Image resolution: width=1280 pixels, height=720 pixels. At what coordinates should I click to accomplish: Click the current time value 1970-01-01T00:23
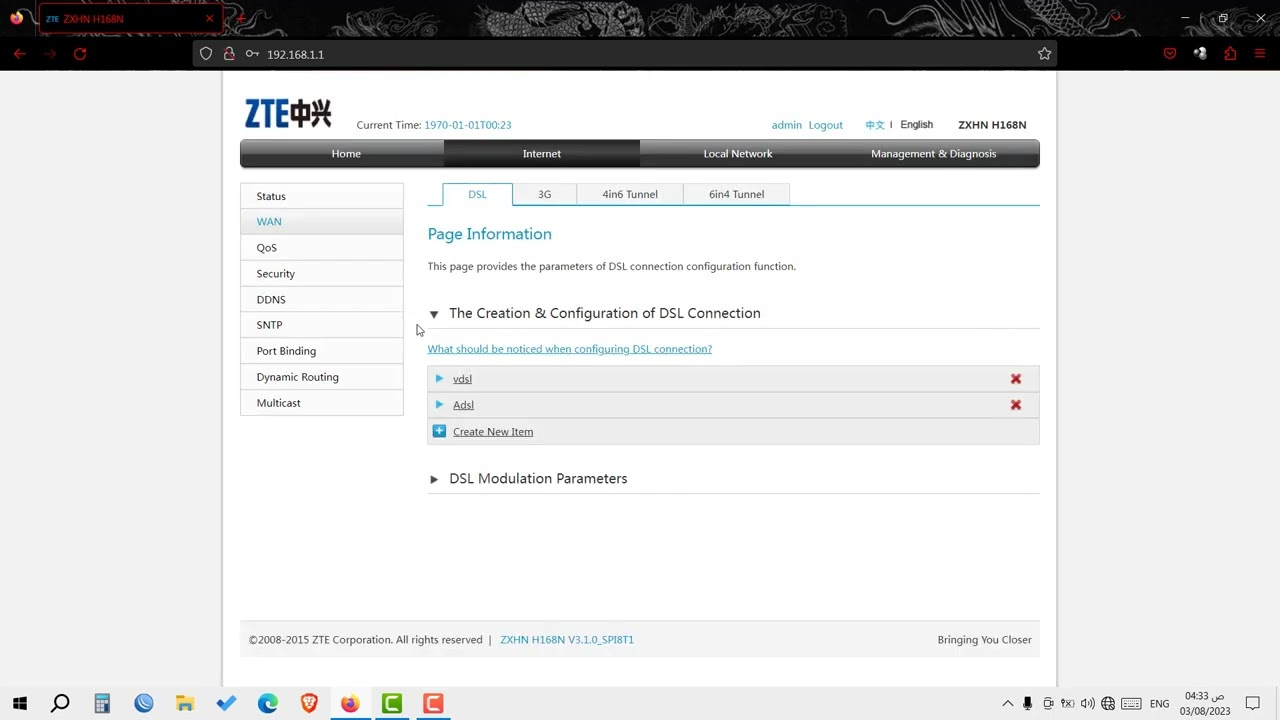[x=467, y=125]
